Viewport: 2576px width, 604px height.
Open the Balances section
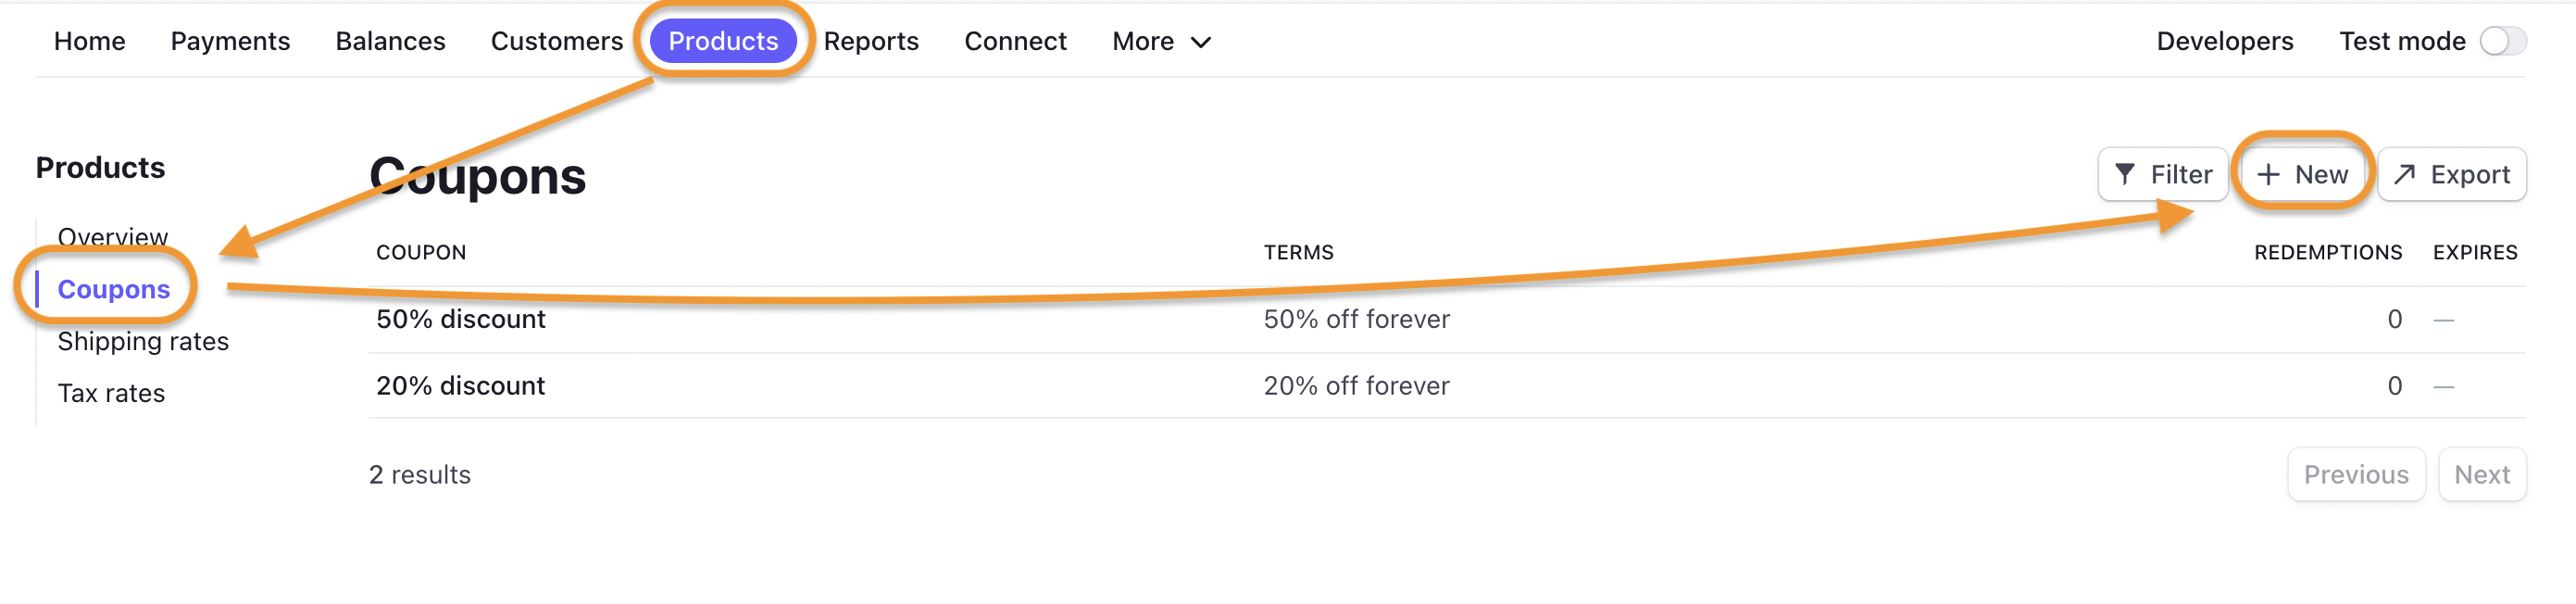(390, 41)
